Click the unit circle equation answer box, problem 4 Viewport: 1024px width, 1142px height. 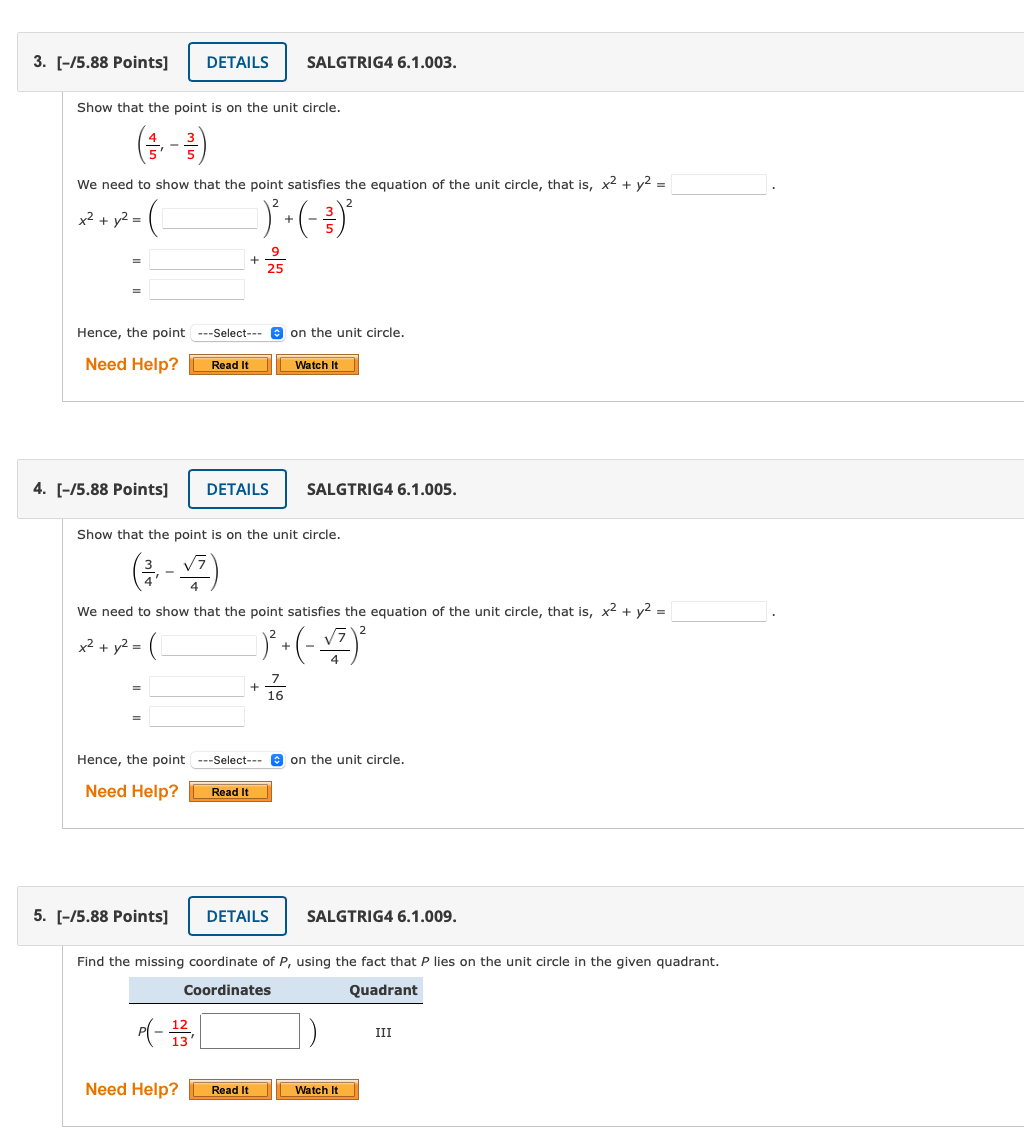pos(719,611)
